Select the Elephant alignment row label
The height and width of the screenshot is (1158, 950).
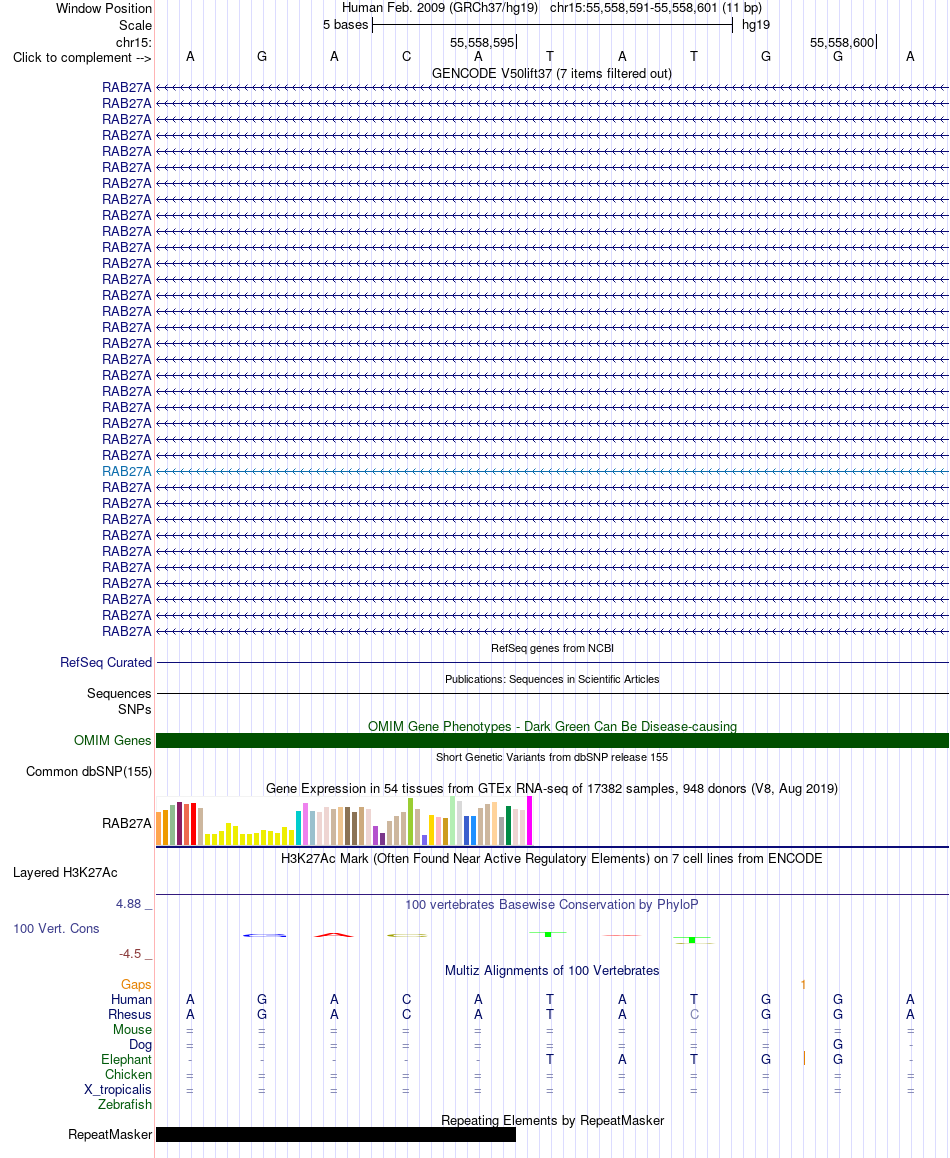pyautogui.click(x=126, y=1059)
